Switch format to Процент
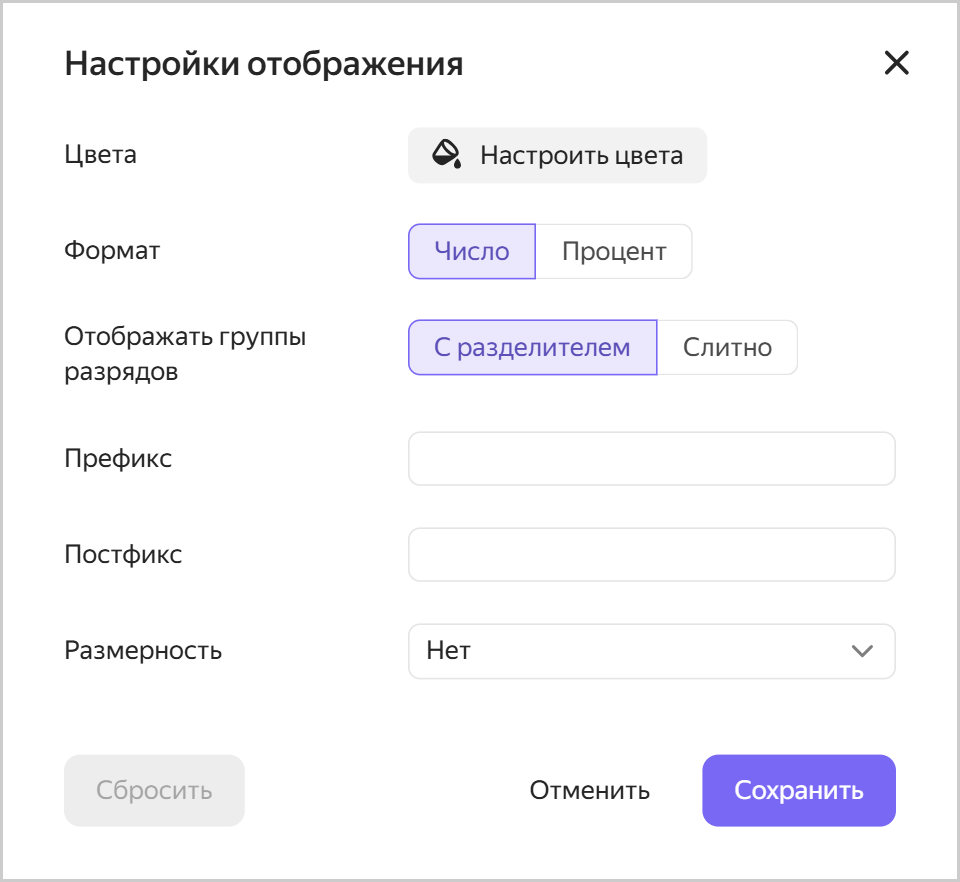Viewport: 960px width, 882px height. (614, 251)
